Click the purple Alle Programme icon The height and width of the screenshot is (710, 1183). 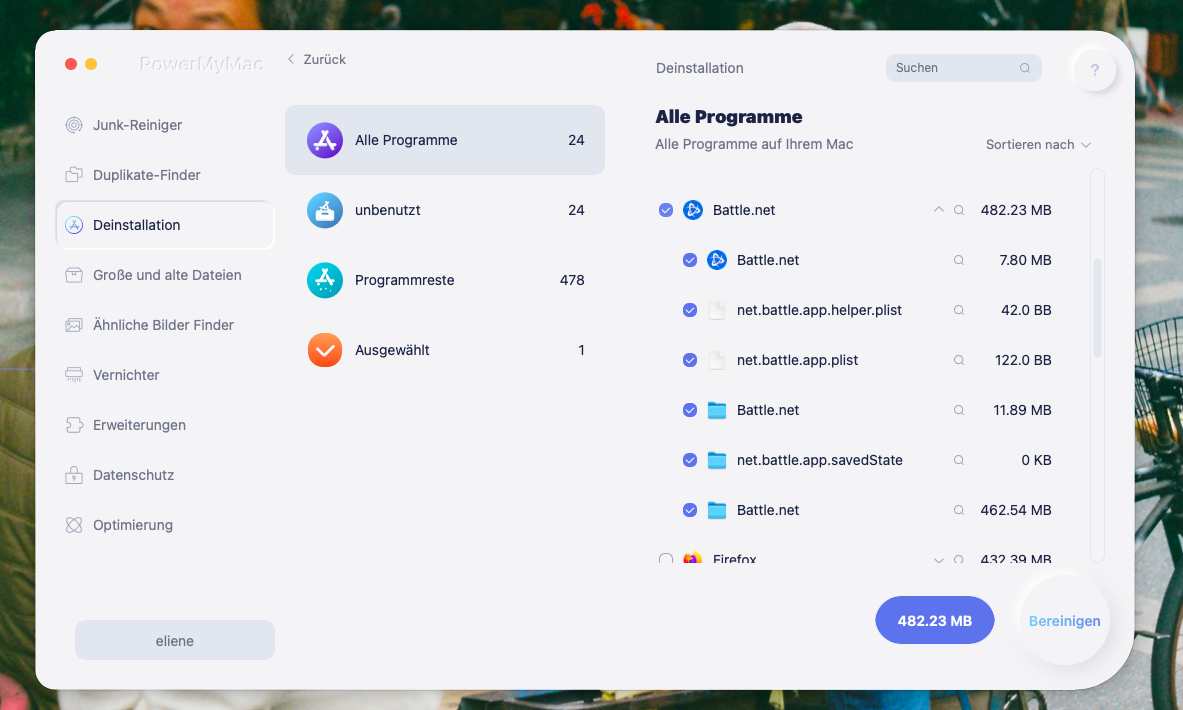tap(325, 140)
